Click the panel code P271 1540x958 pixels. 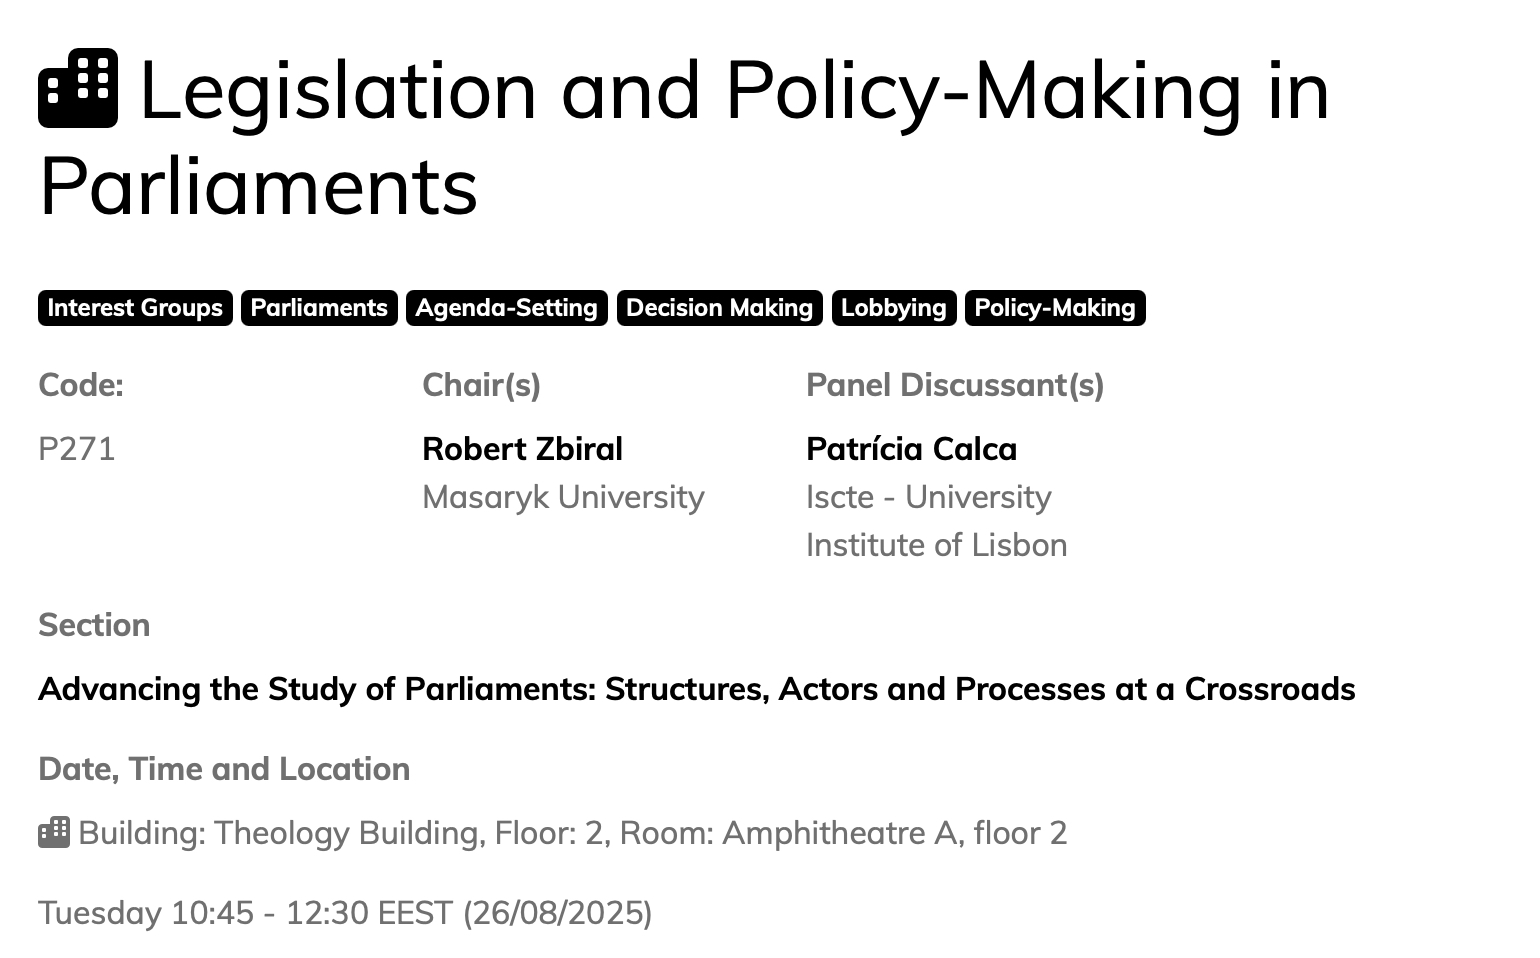pyautogui.click(x=77, y=449)
